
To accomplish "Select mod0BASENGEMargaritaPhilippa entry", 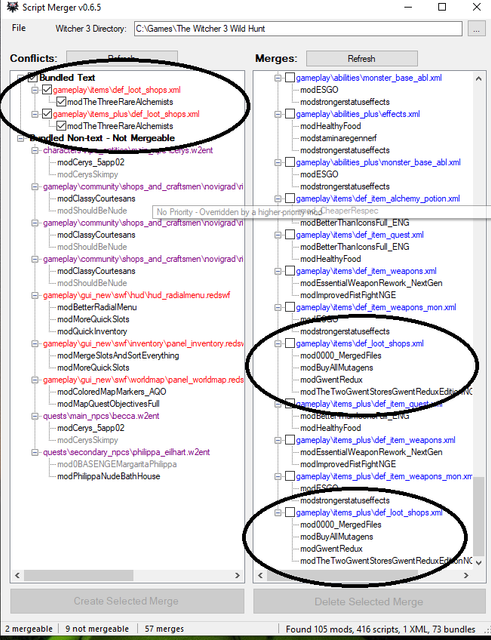I will pos(117,464).
